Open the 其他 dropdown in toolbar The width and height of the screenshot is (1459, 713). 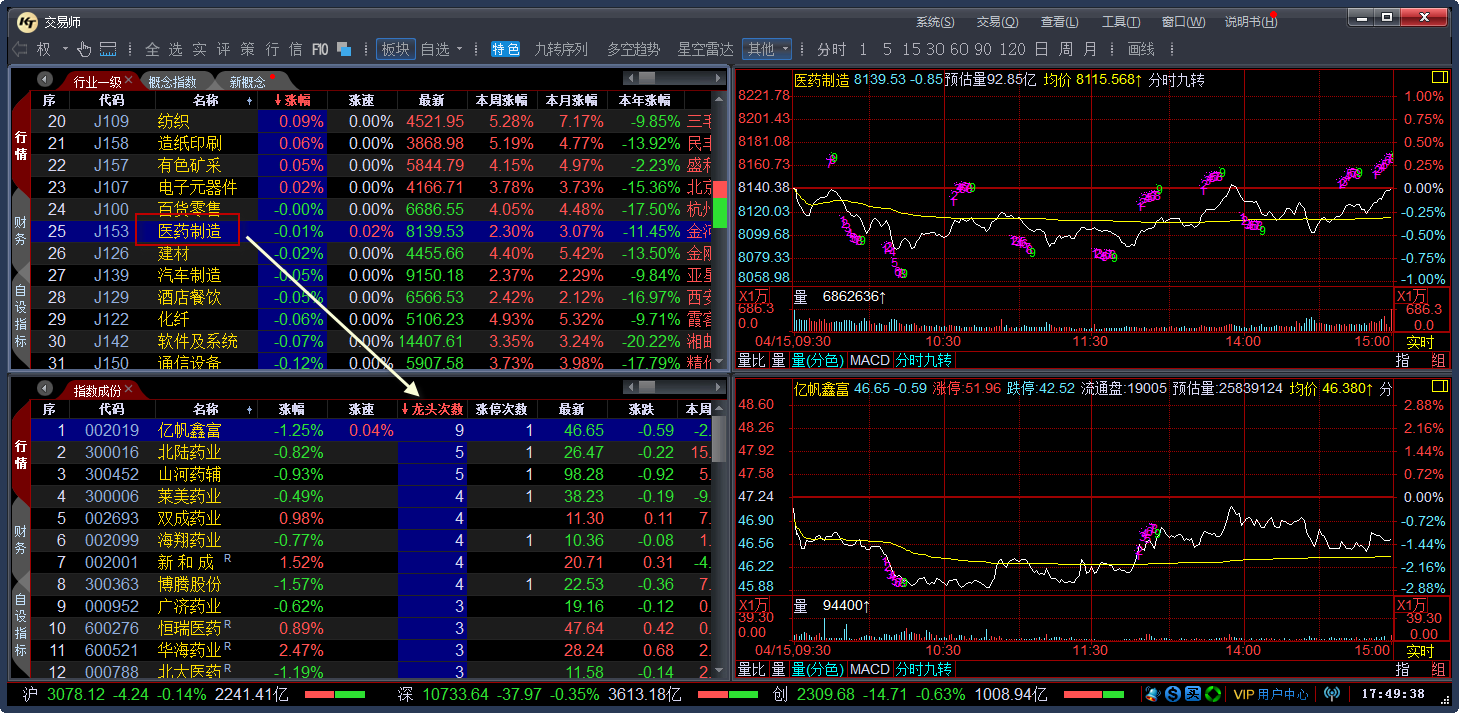click(767, 49)
